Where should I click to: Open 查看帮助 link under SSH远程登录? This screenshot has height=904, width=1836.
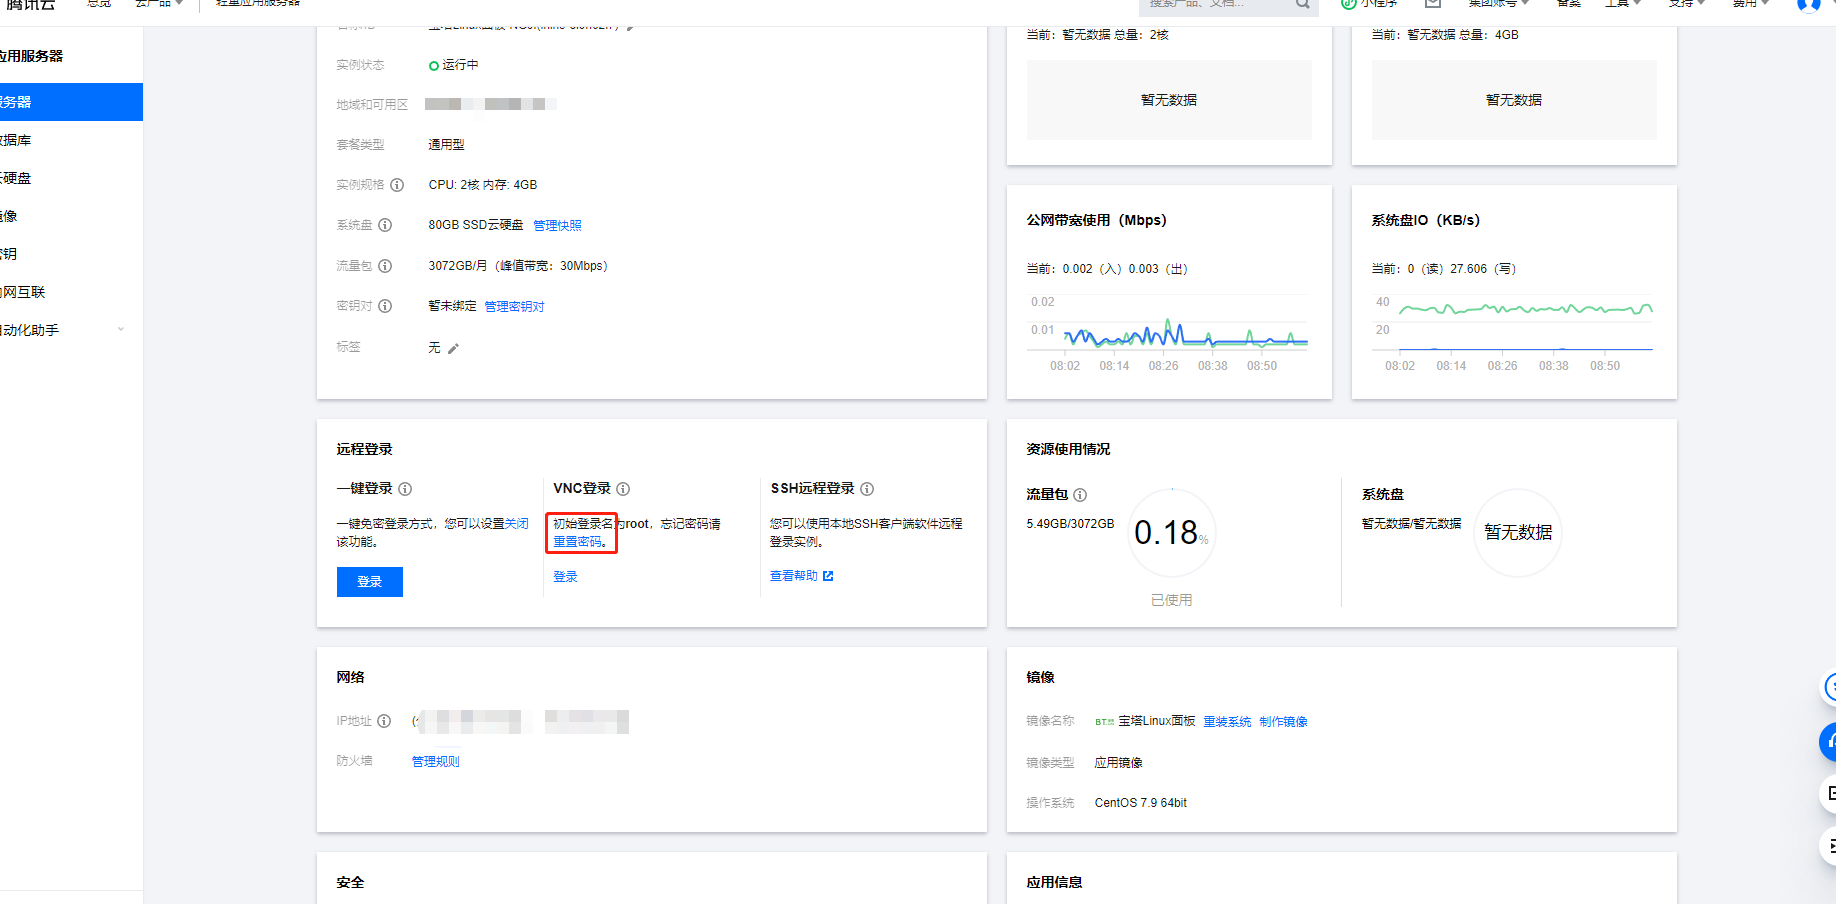pyautogui.click(x=801, y=576)
